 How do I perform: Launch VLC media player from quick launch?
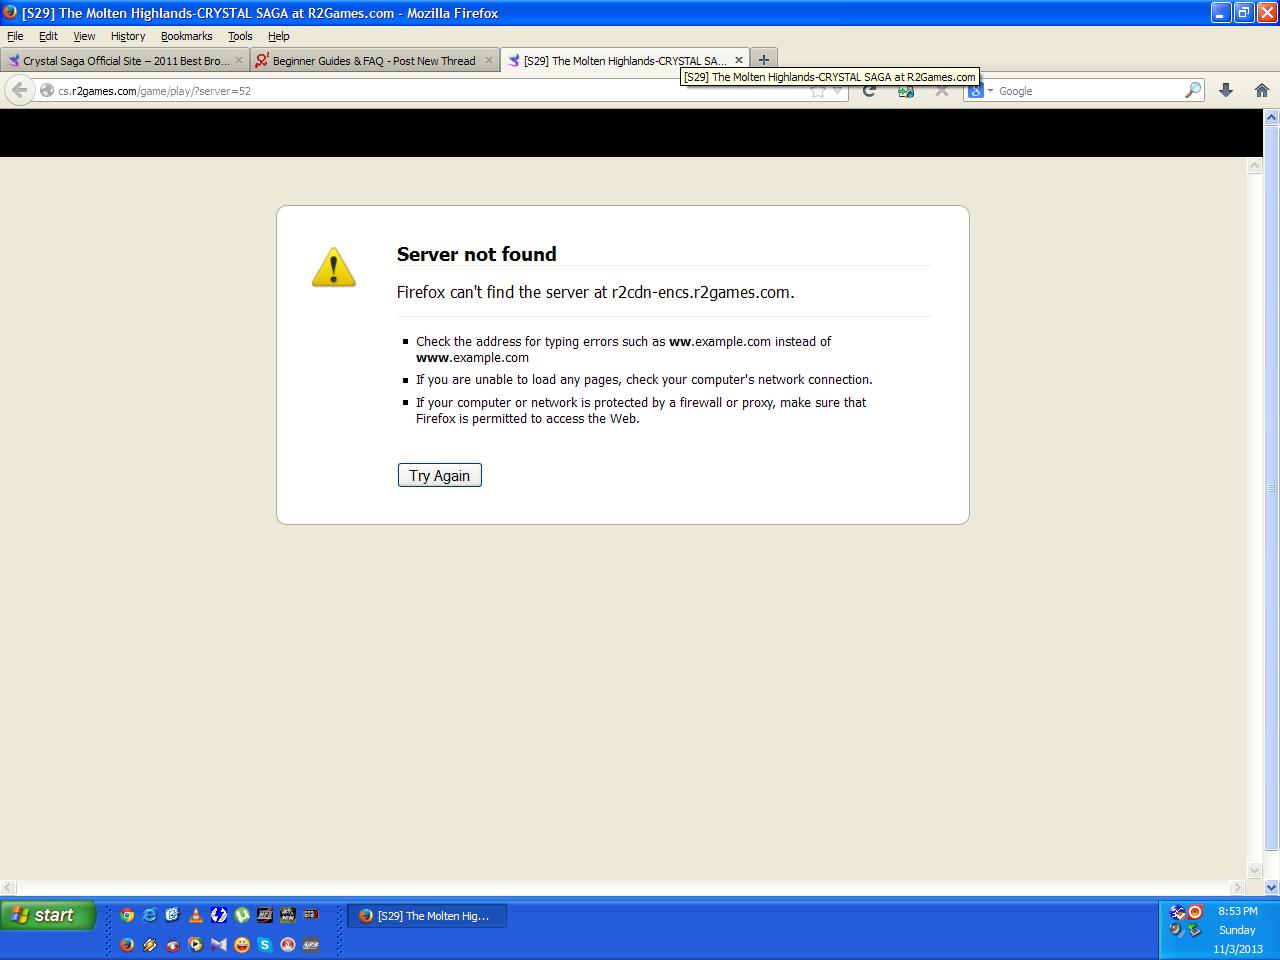(x=196, y=914)
